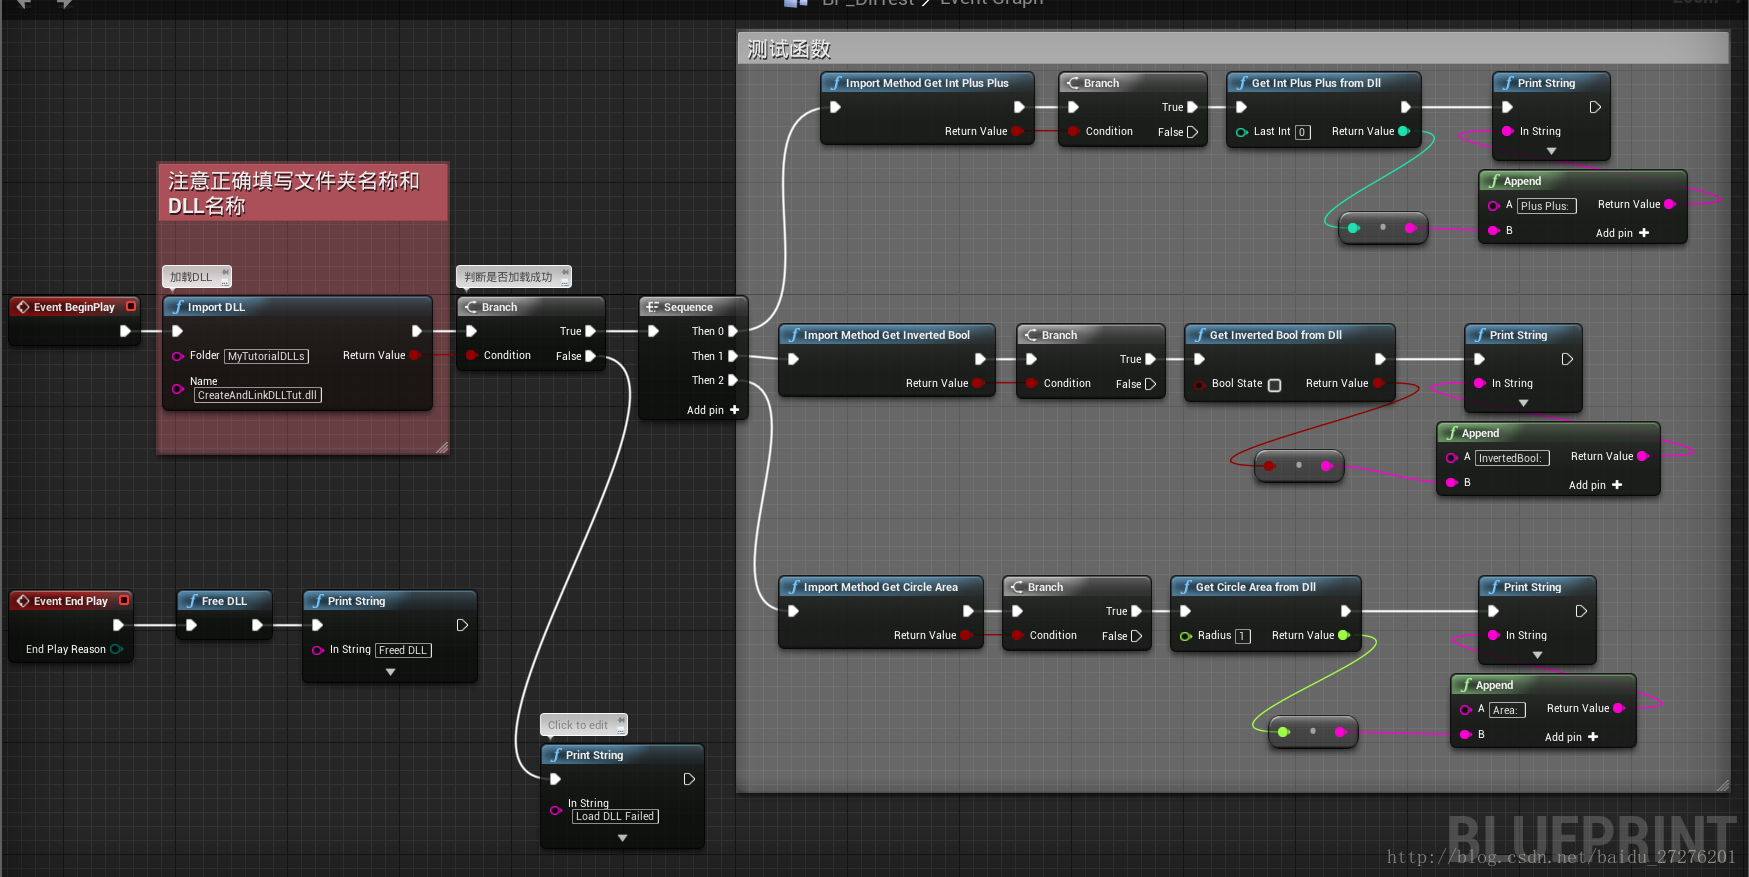Screen dimensions: 1749x877
Task: Click the Sequence node's Then 2 execution pin
Action: click(x=733, y=380)
